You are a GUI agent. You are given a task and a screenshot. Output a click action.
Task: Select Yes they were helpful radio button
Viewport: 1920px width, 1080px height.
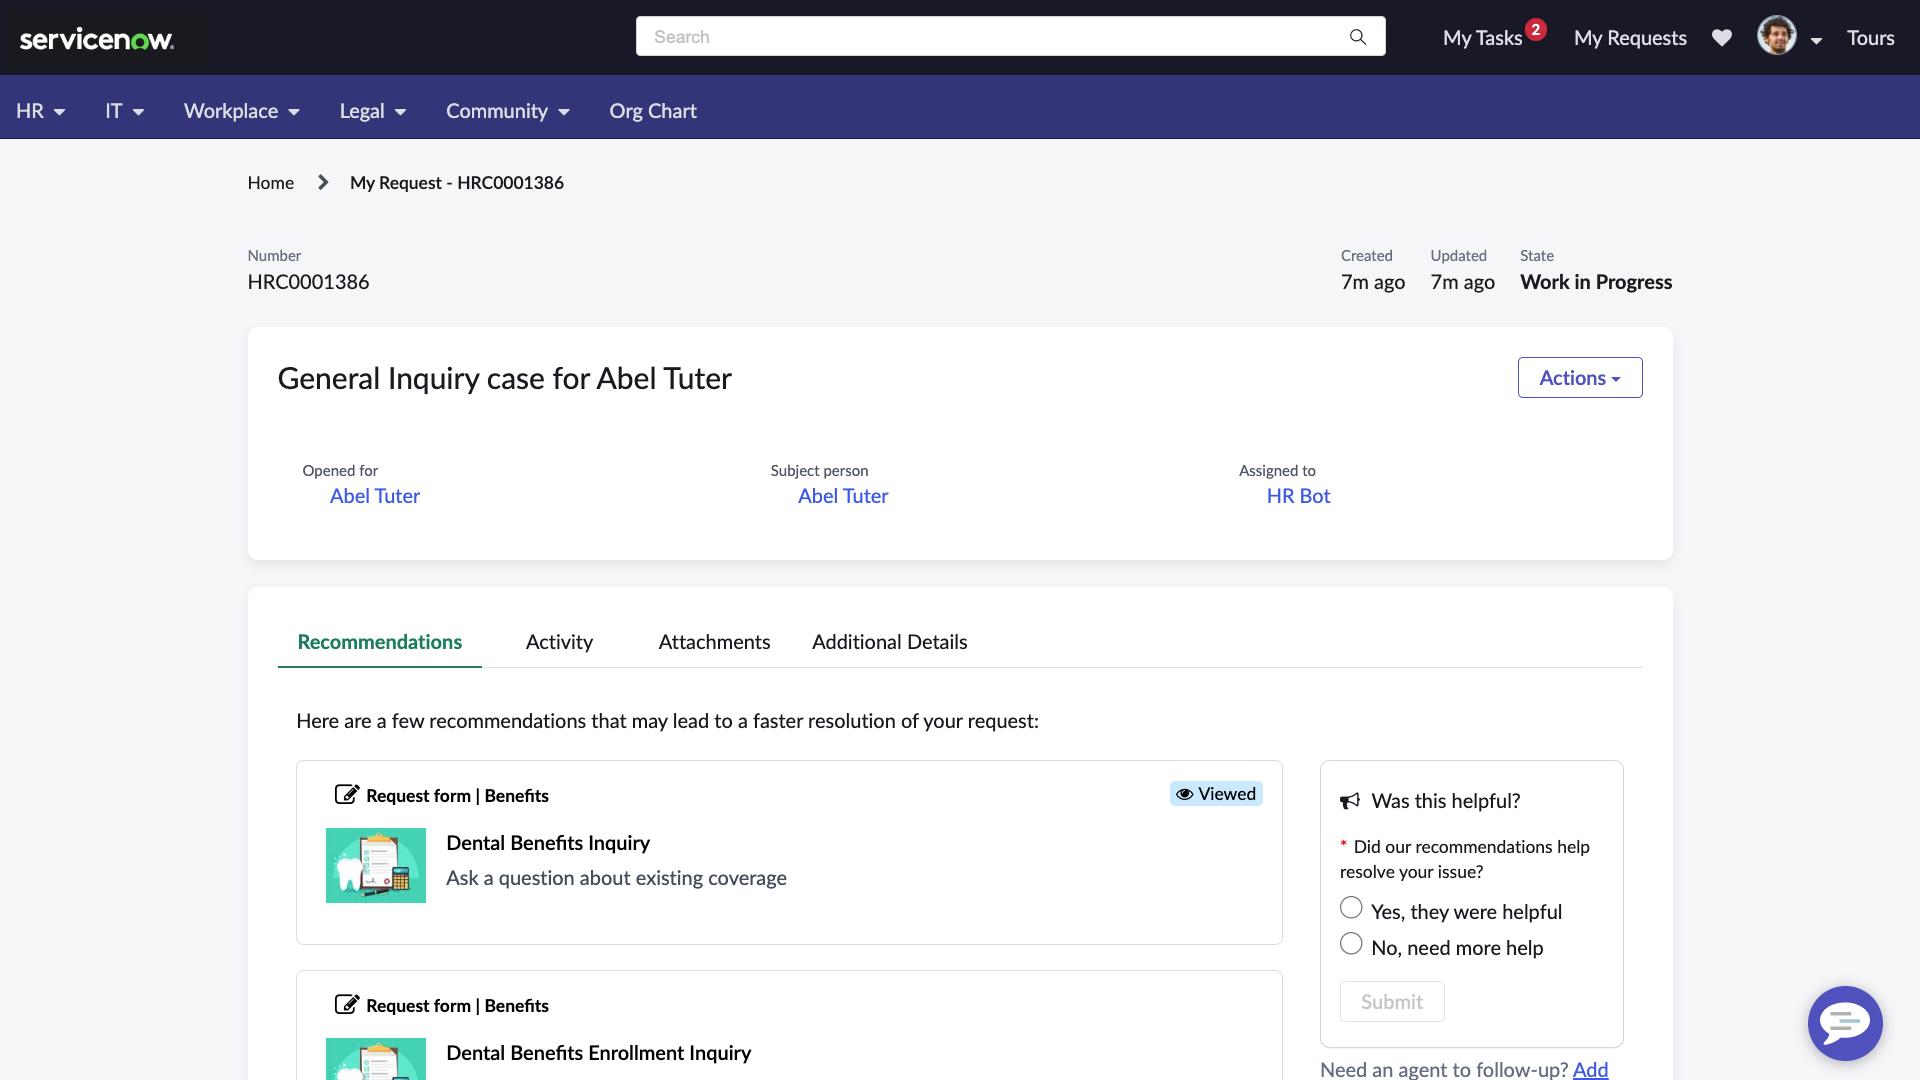[x=1350, y=909]
